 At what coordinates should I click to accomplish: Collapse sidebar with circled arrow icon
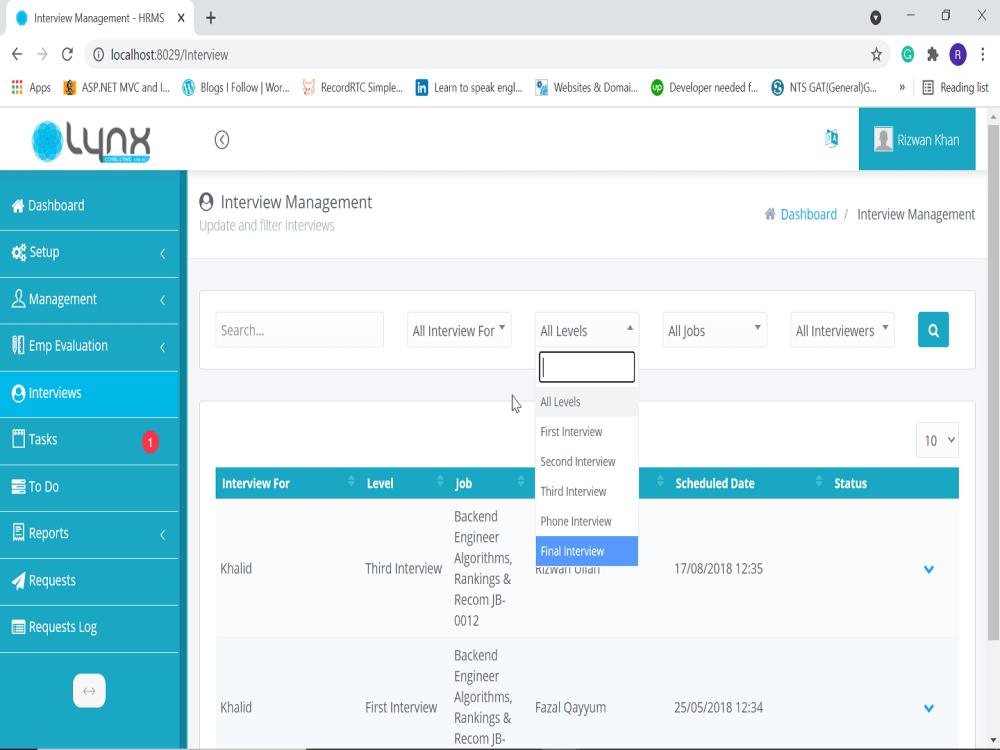click(x=221, y=140)
